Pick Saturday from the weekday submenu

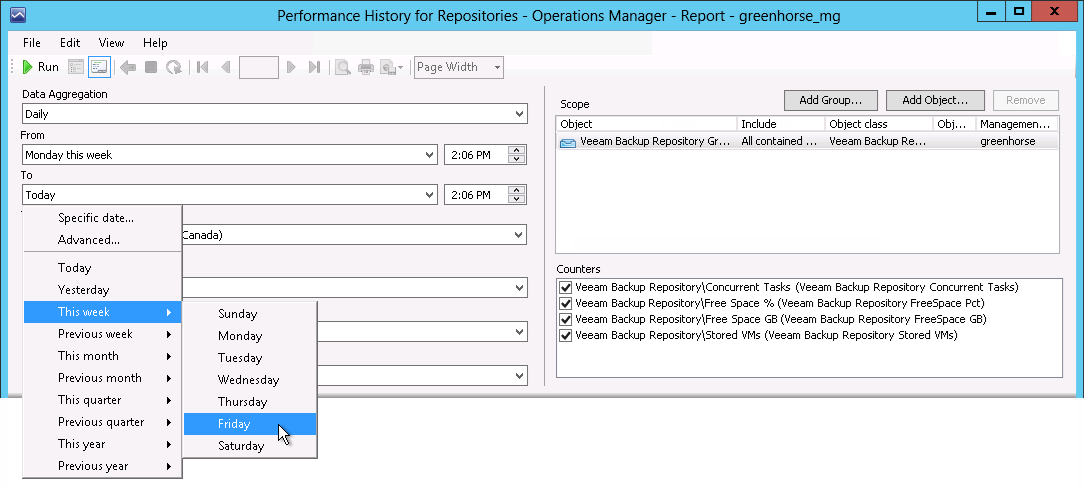tap(250, 447)
